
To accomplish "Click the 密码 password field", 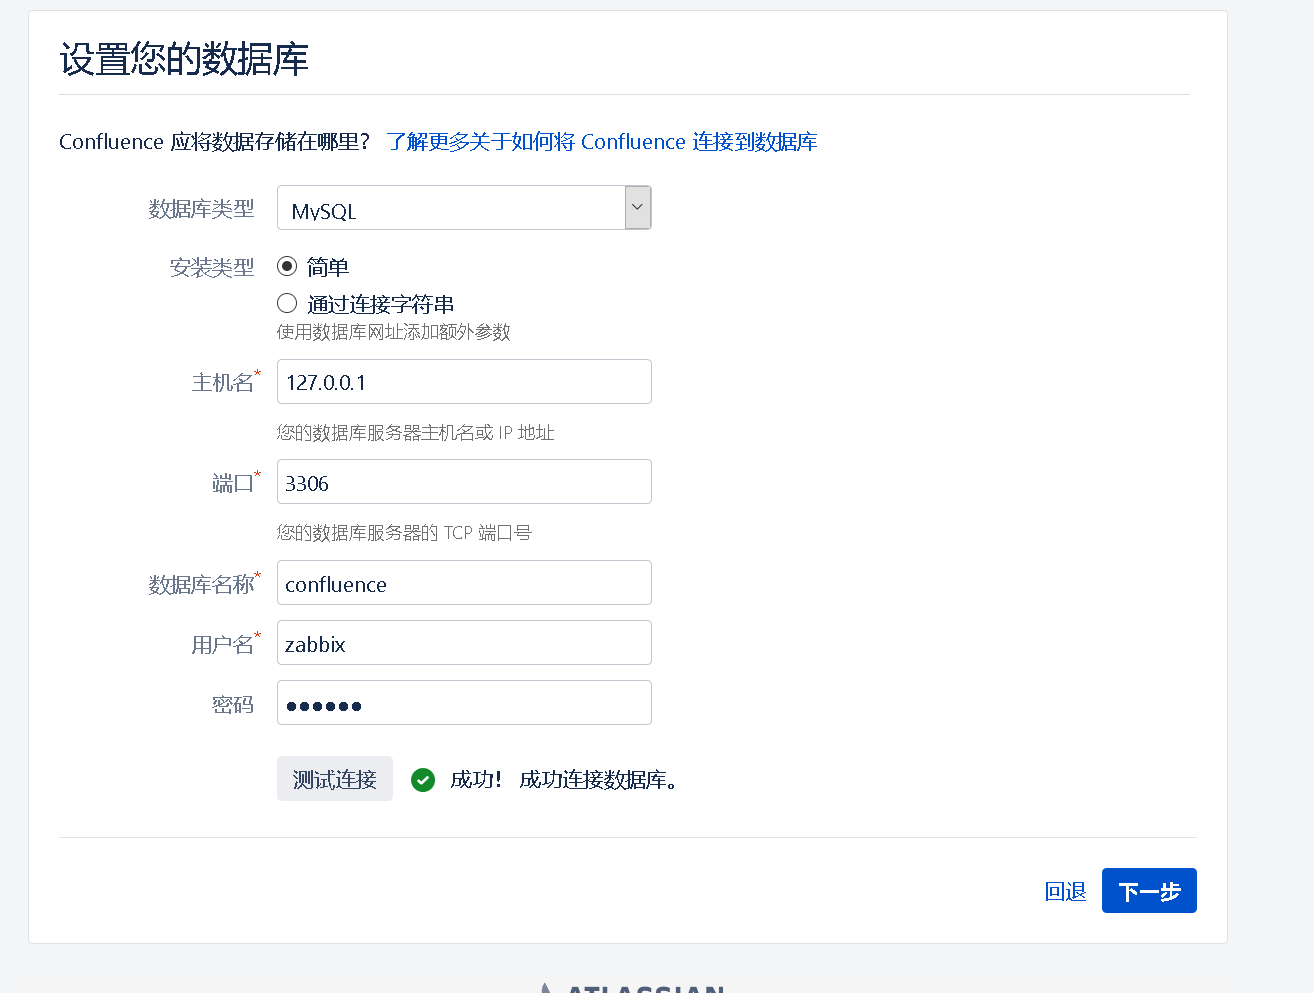I will 464,703.
